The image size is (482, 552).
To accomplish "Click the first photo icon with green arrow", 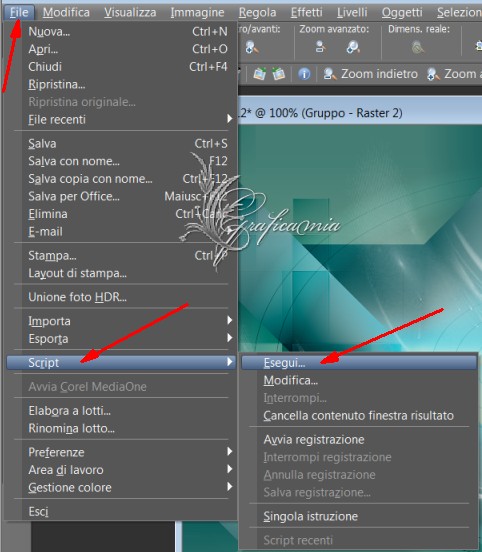I will tap(259, 74).
